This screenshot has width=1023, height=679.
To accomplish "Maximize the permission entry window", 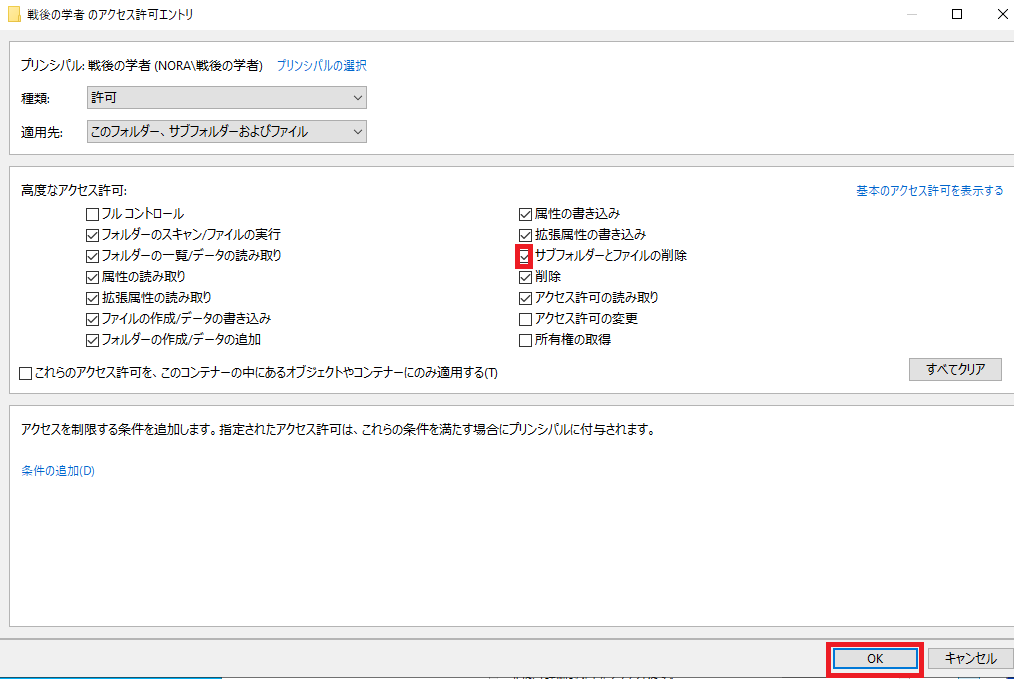I will pyautogui.click(x=957, y=14).
